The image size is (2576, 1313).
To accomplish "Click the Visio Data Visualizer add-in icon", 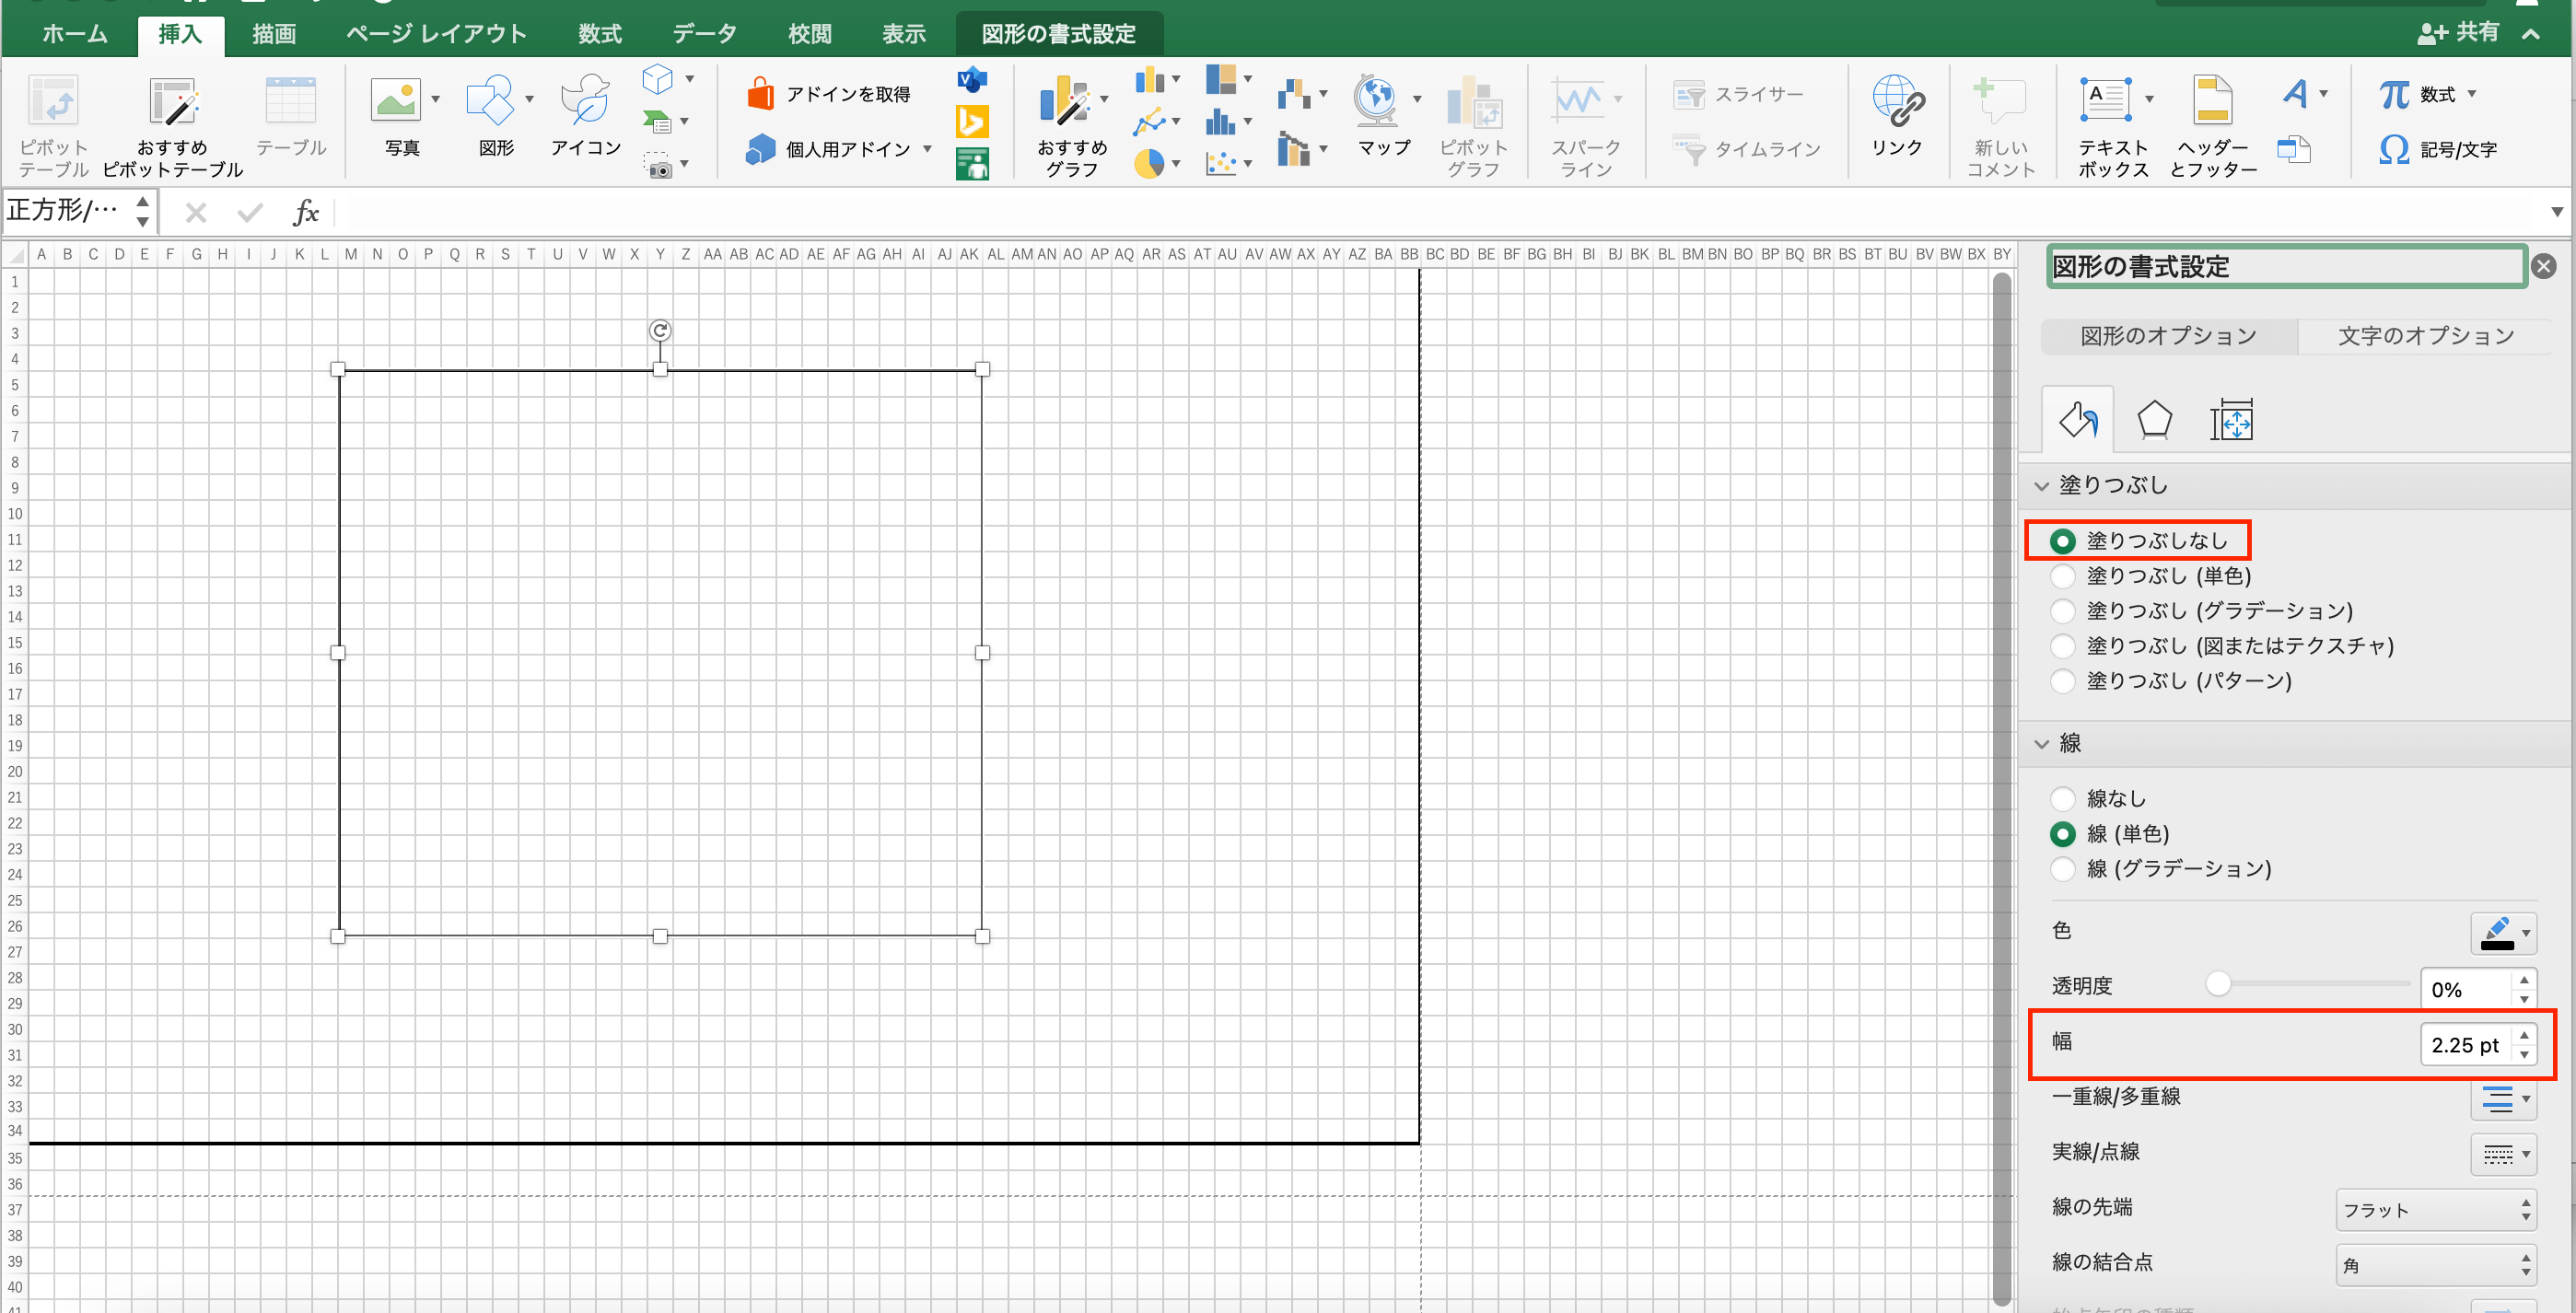I will [972, 79].
